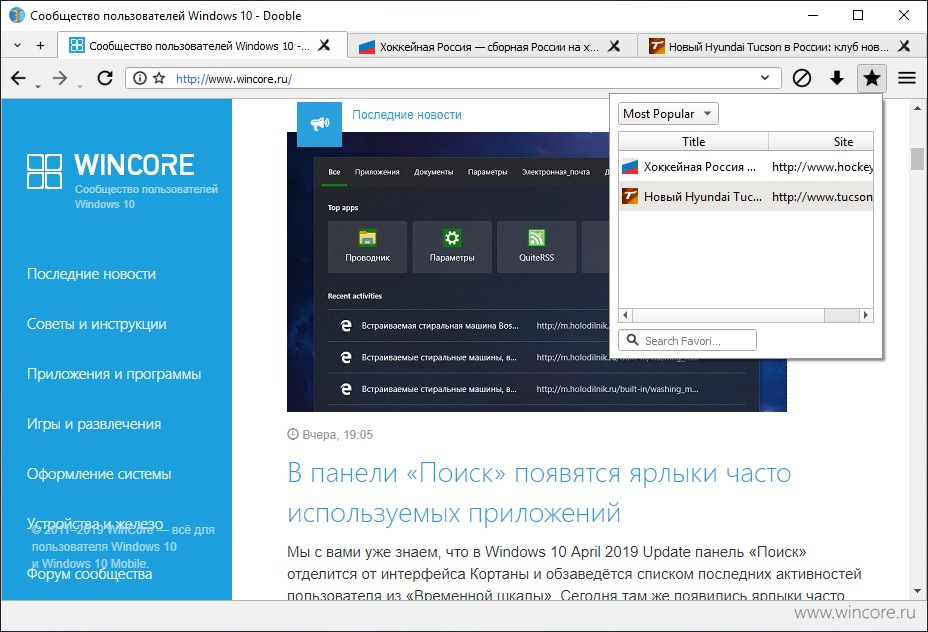
Task: Expand the tab list chevron
Action: [17, 46]
